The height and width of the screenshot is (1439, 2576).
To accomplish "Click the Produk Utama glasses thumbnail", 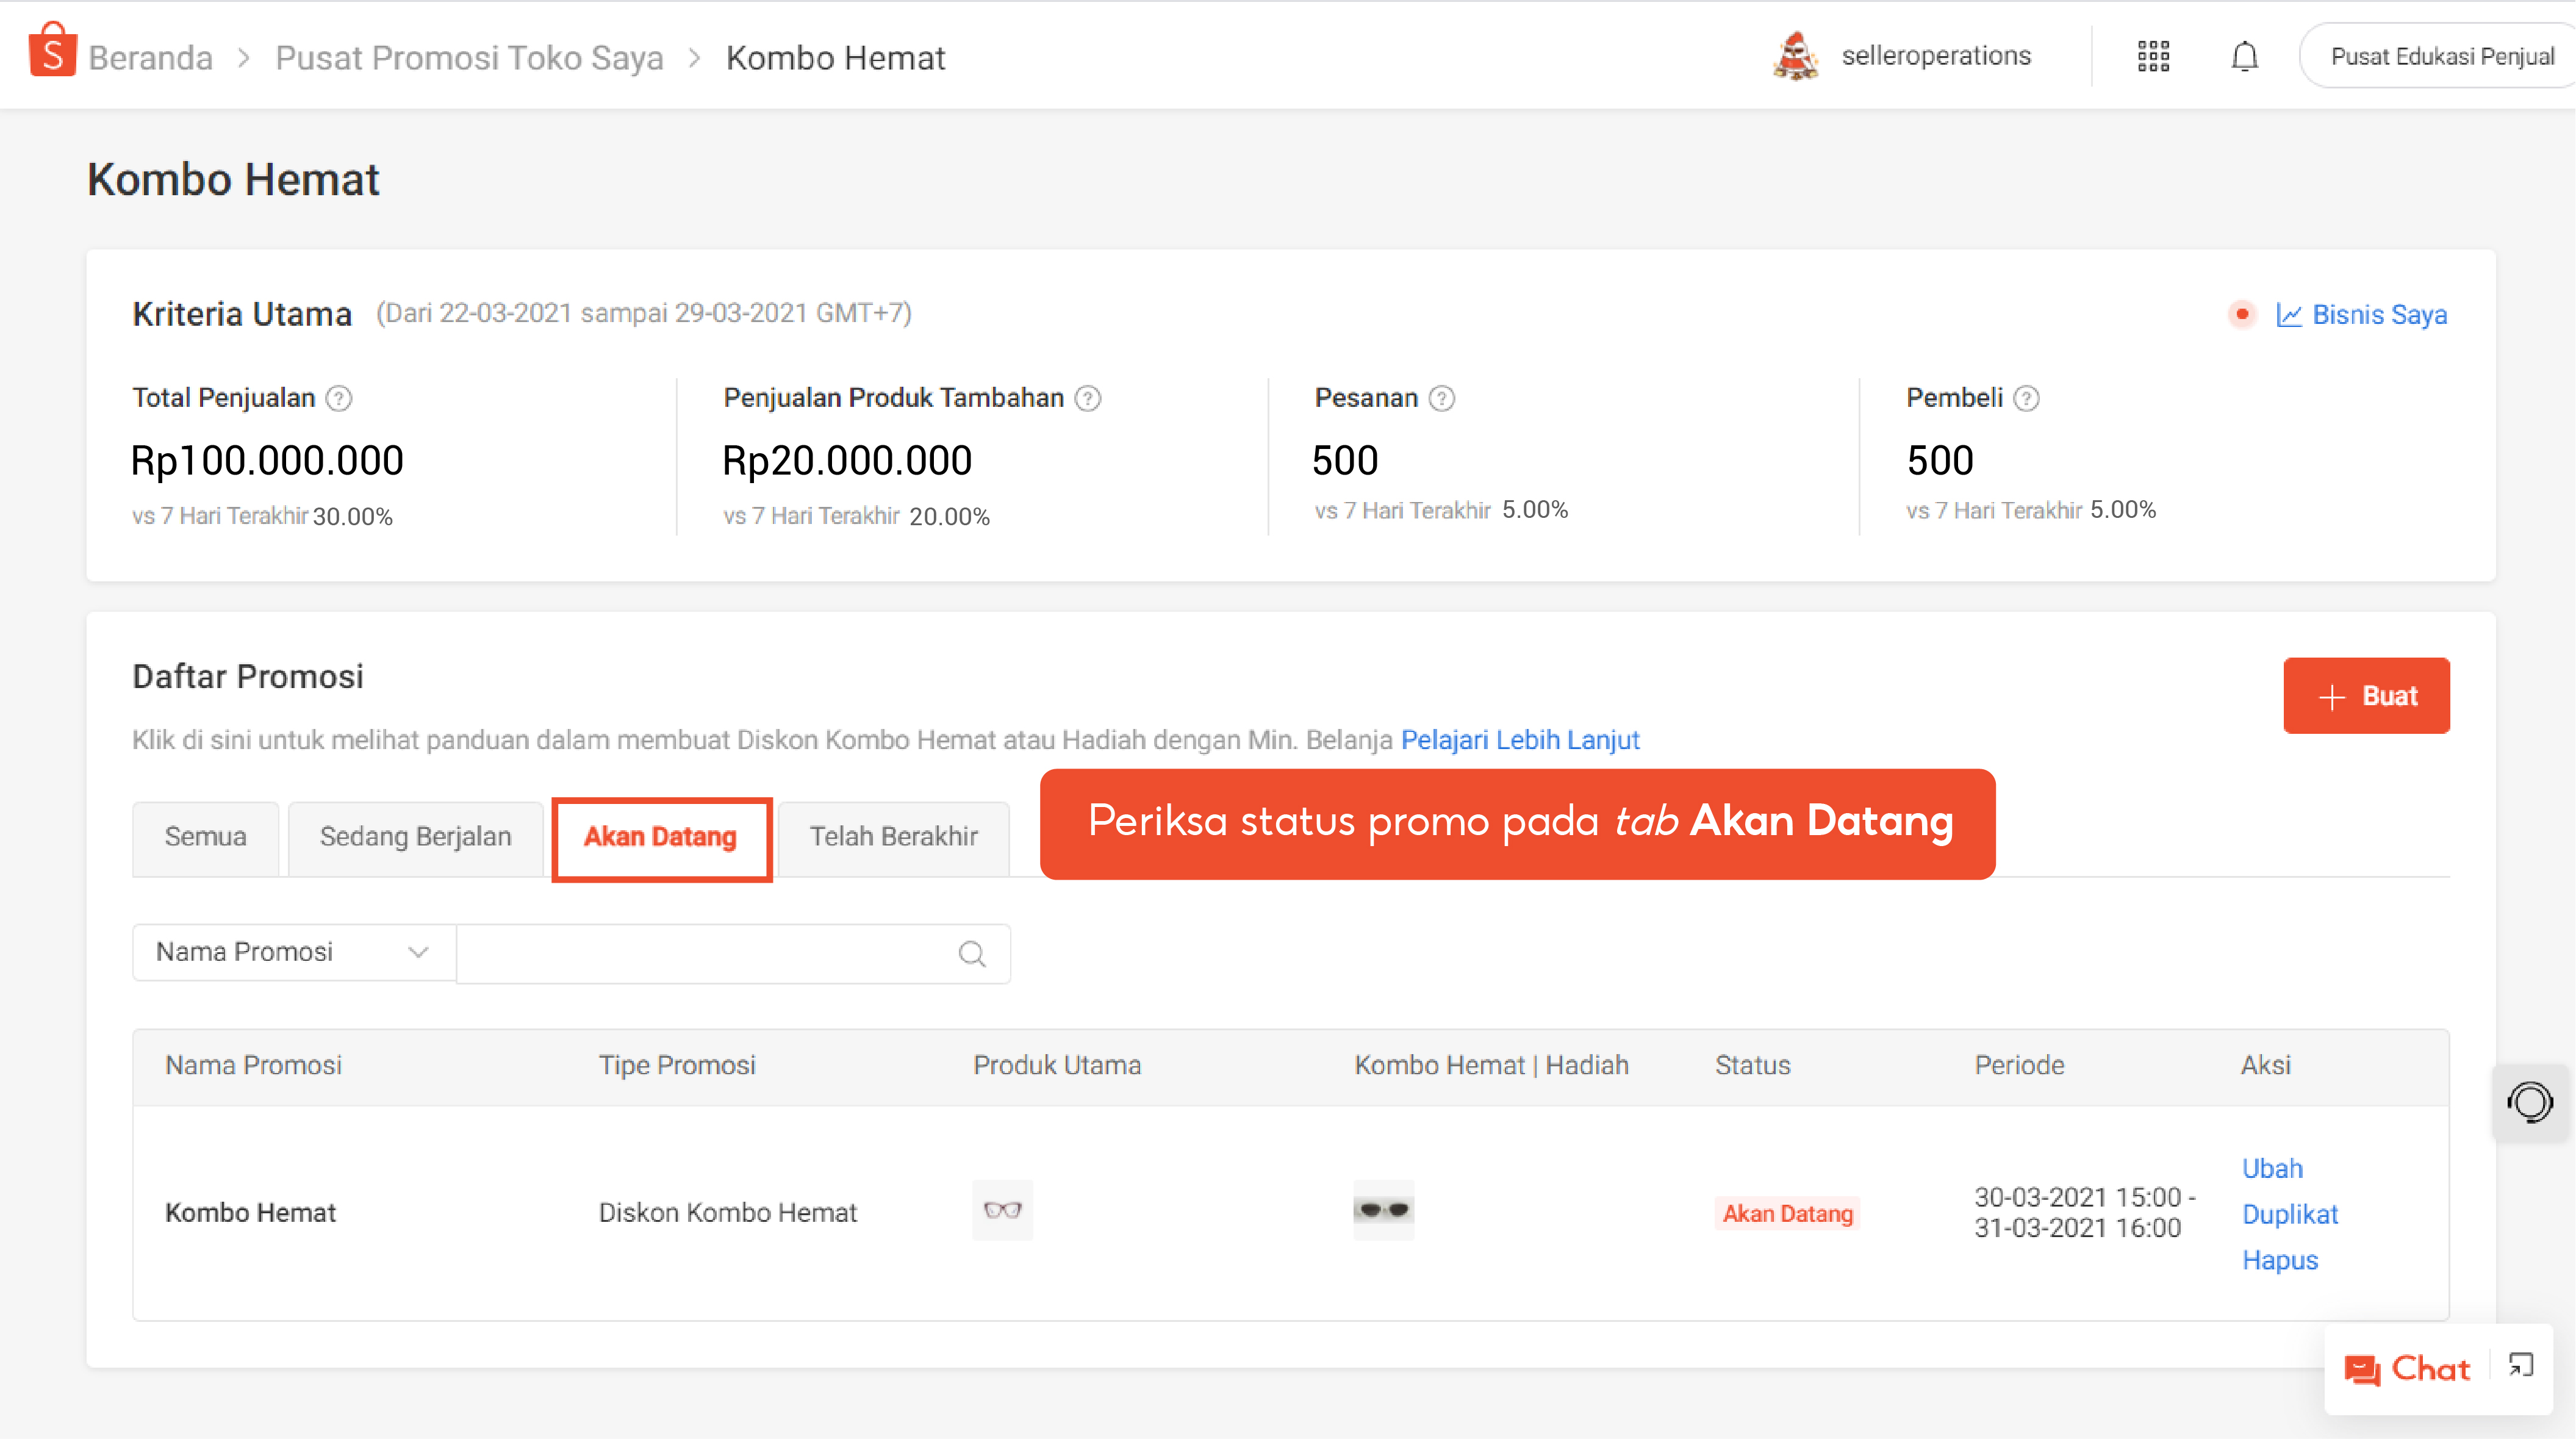I will [x=1002, y=1210].
